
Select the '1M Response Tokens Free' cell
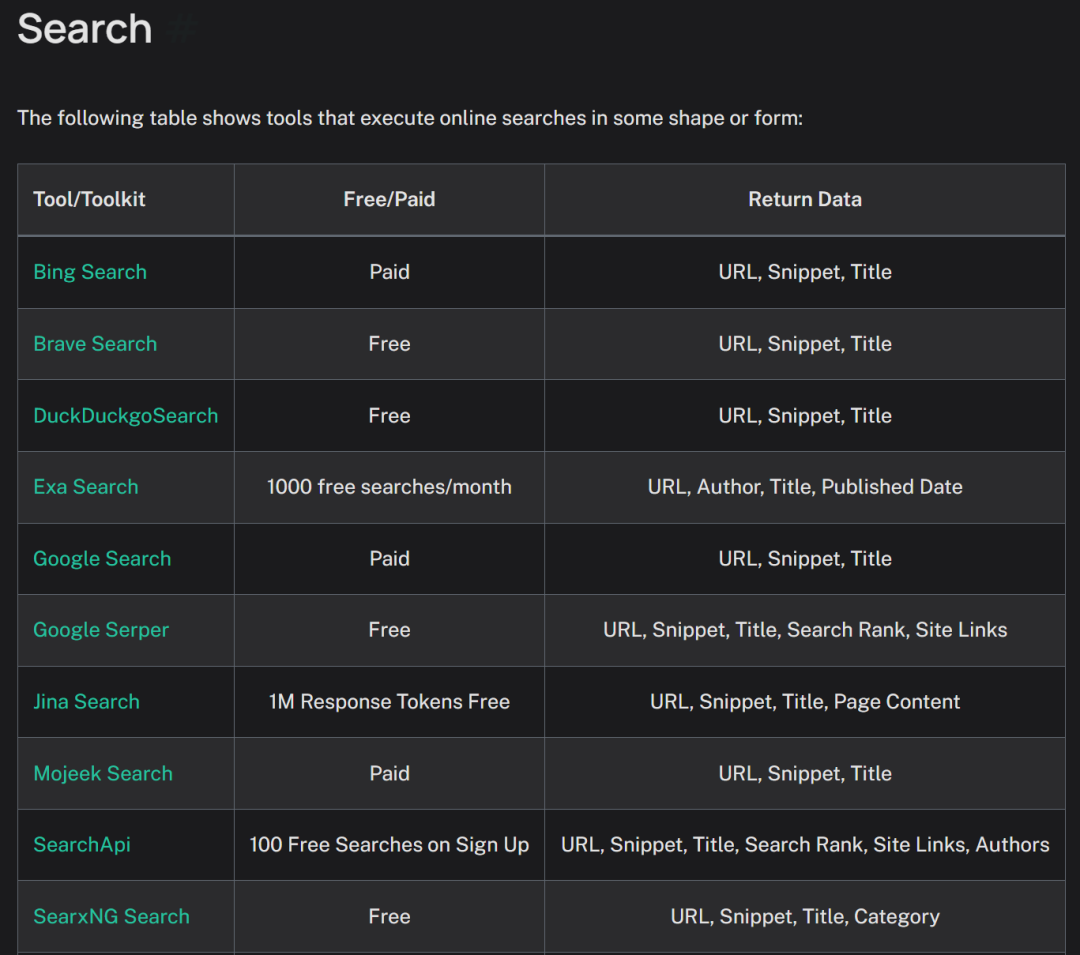tap(389, 702)
